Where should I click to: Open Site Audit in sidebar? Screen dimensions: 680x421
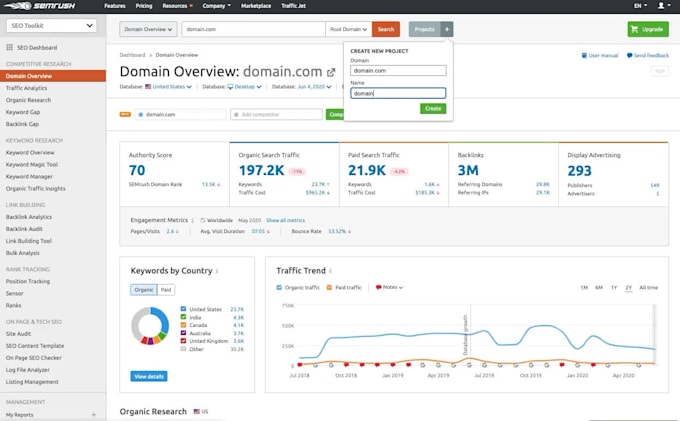(x=18, y=334)
